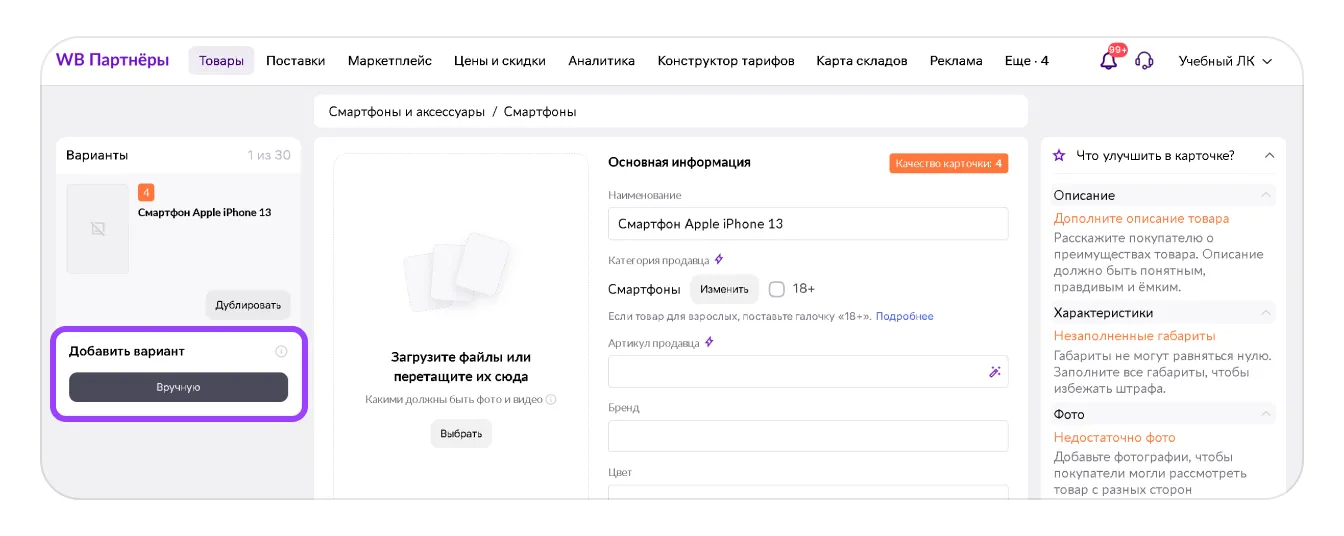Open the notifications bell with 99+ badge
This screenshot has height=536, width=1344.
[x=1108, y=60]
